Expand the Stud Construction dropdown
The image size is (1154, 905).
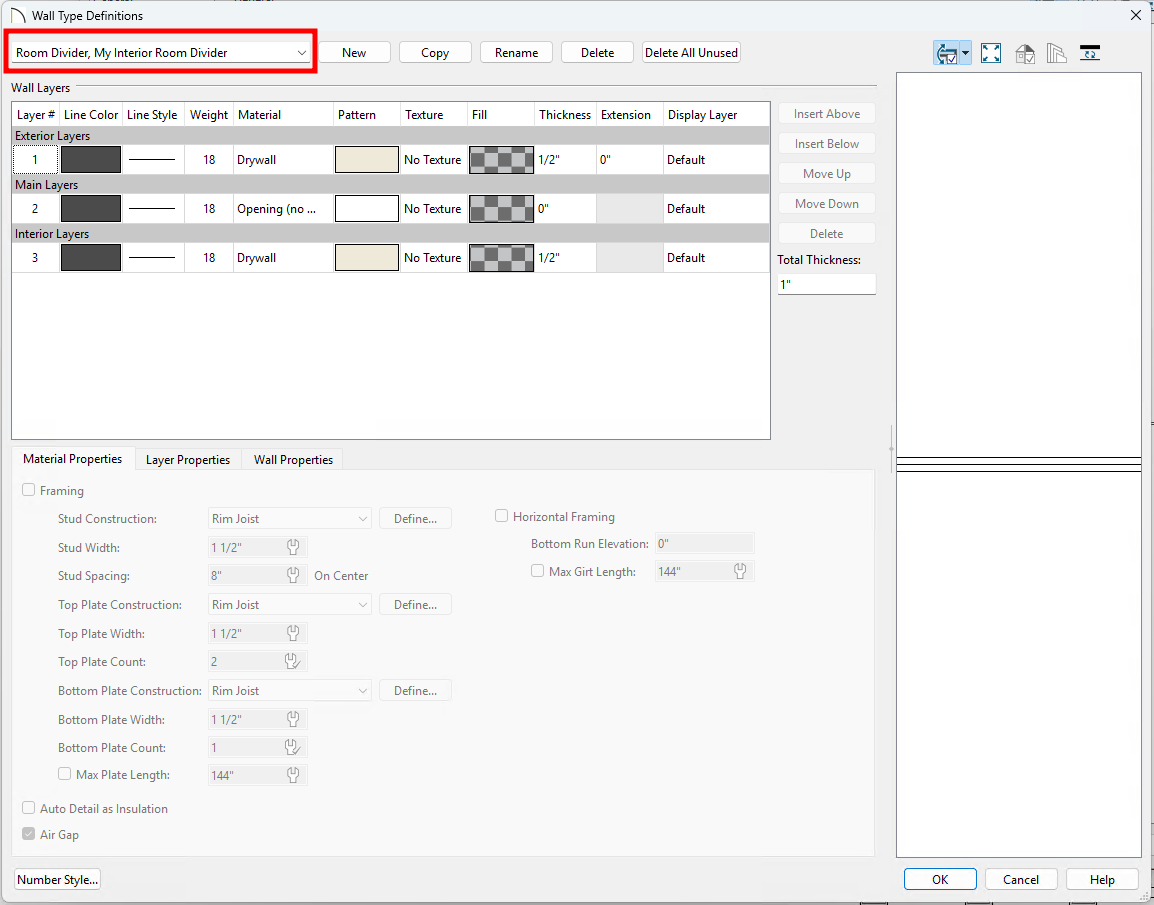point(290,519)
